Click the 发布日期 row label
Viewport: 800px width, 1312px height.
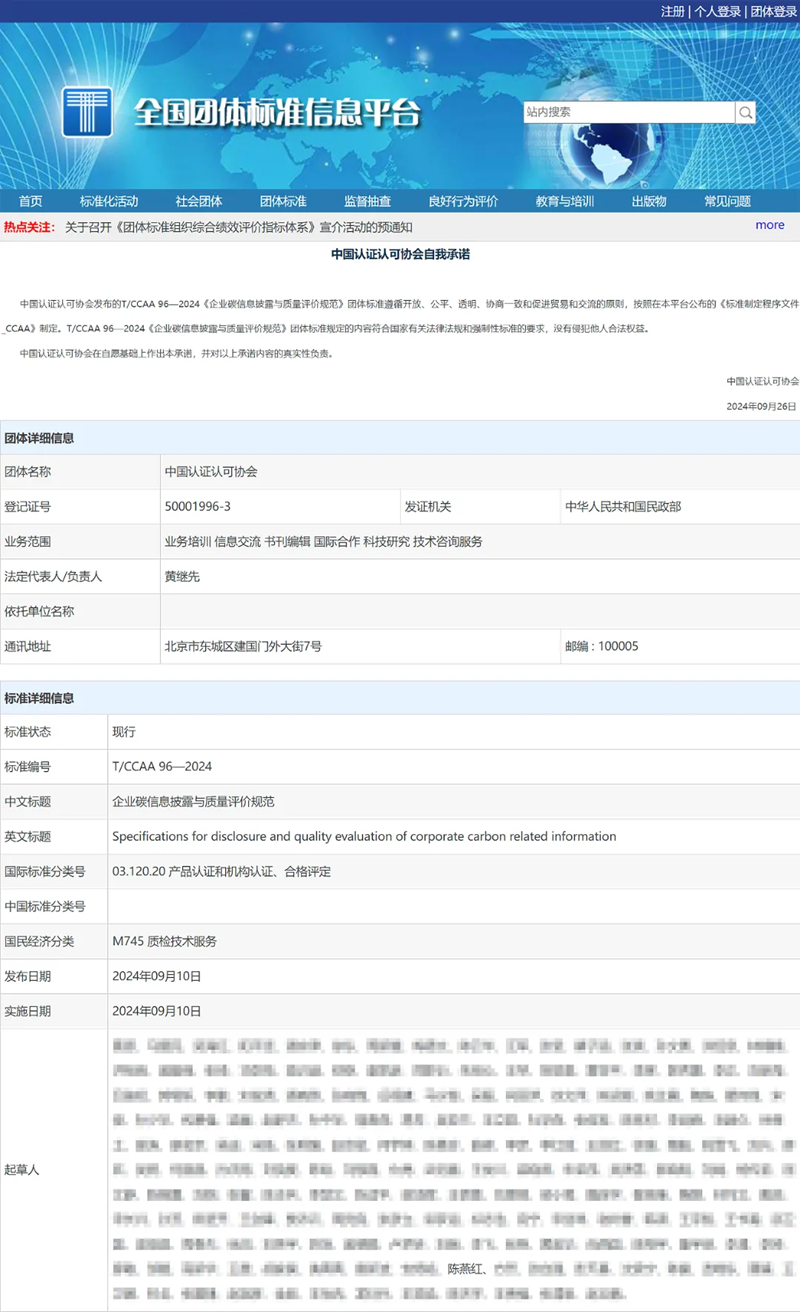point(27,977)
